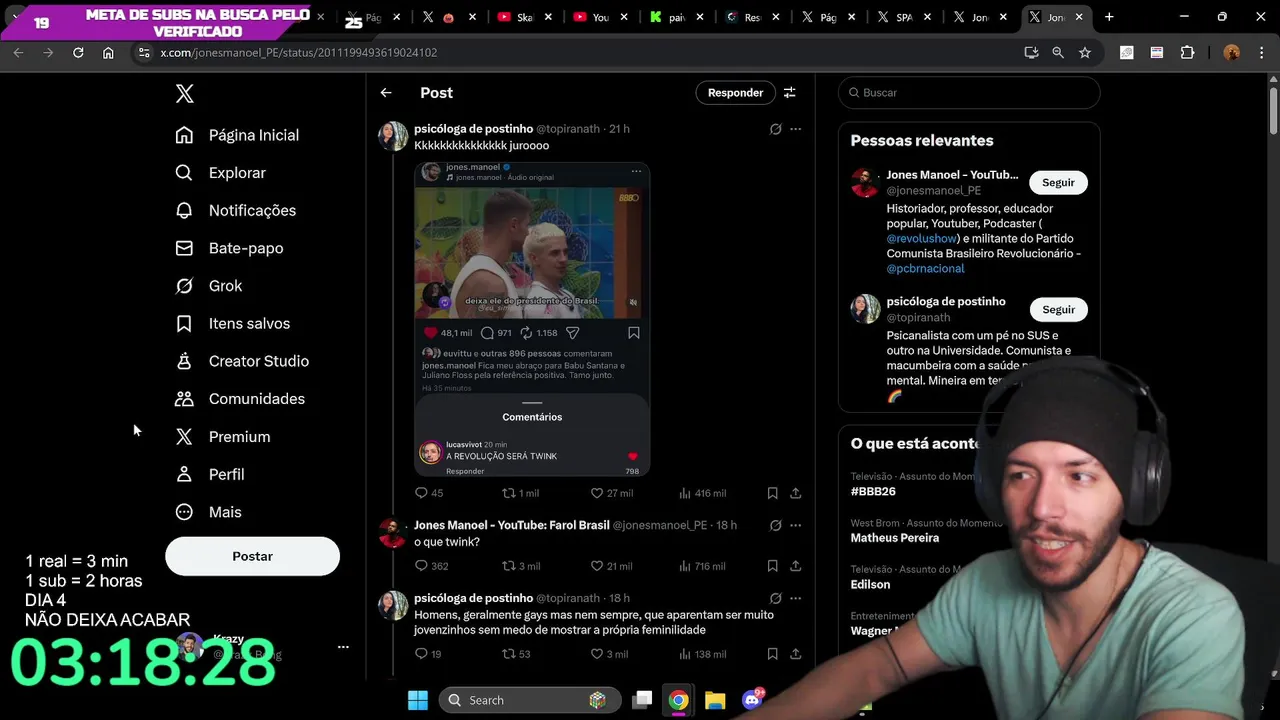Expand the Mais menu
Viewport: 1280px width, 720px height.
pyautogui.click(x=209, y=512)
